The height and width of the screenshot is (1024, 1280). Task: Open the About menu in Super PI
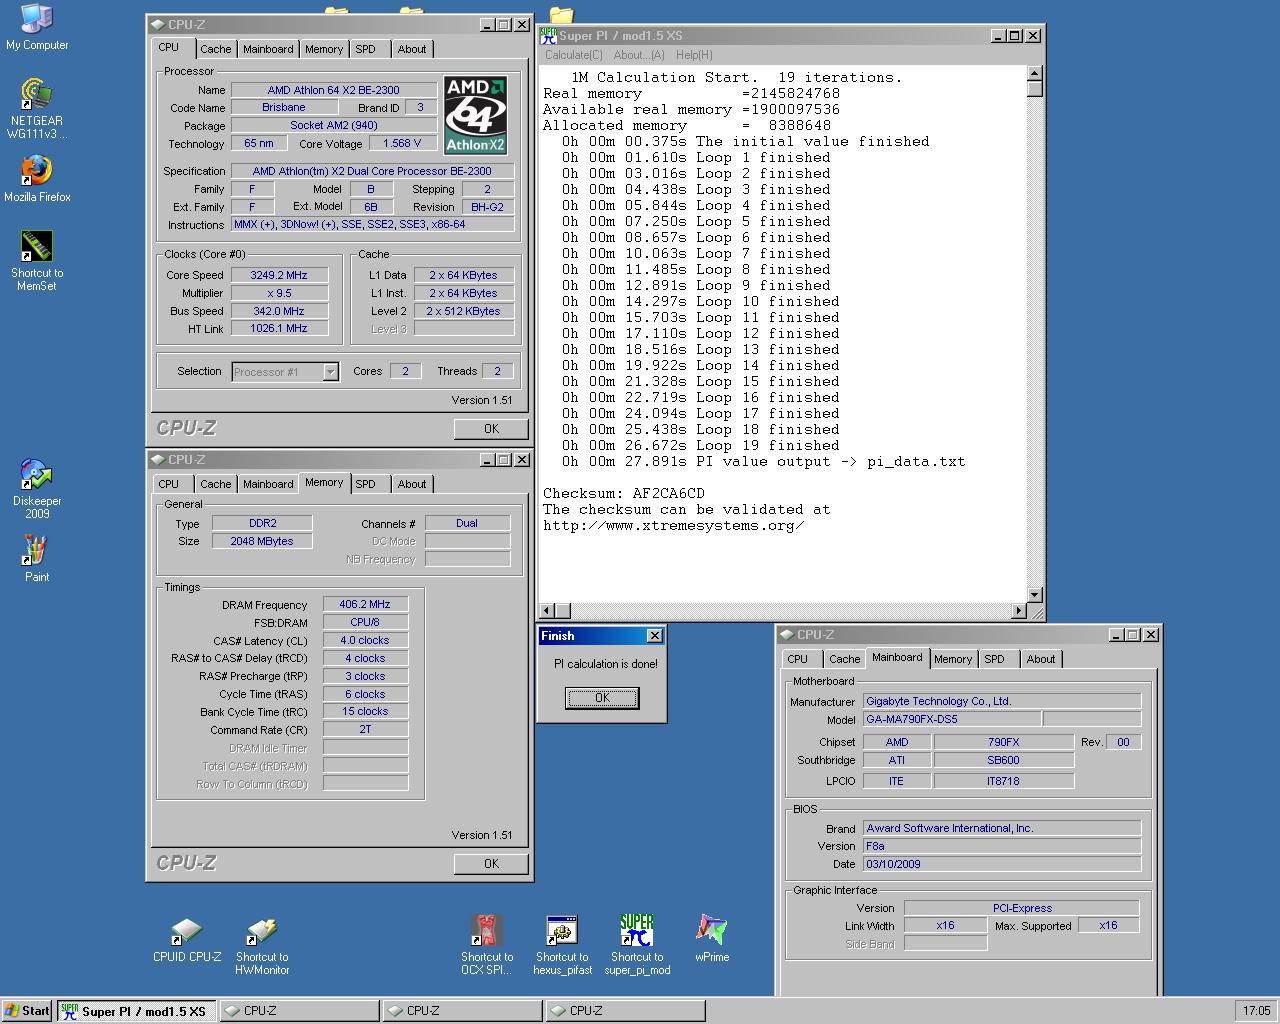(x=639, y=55)
